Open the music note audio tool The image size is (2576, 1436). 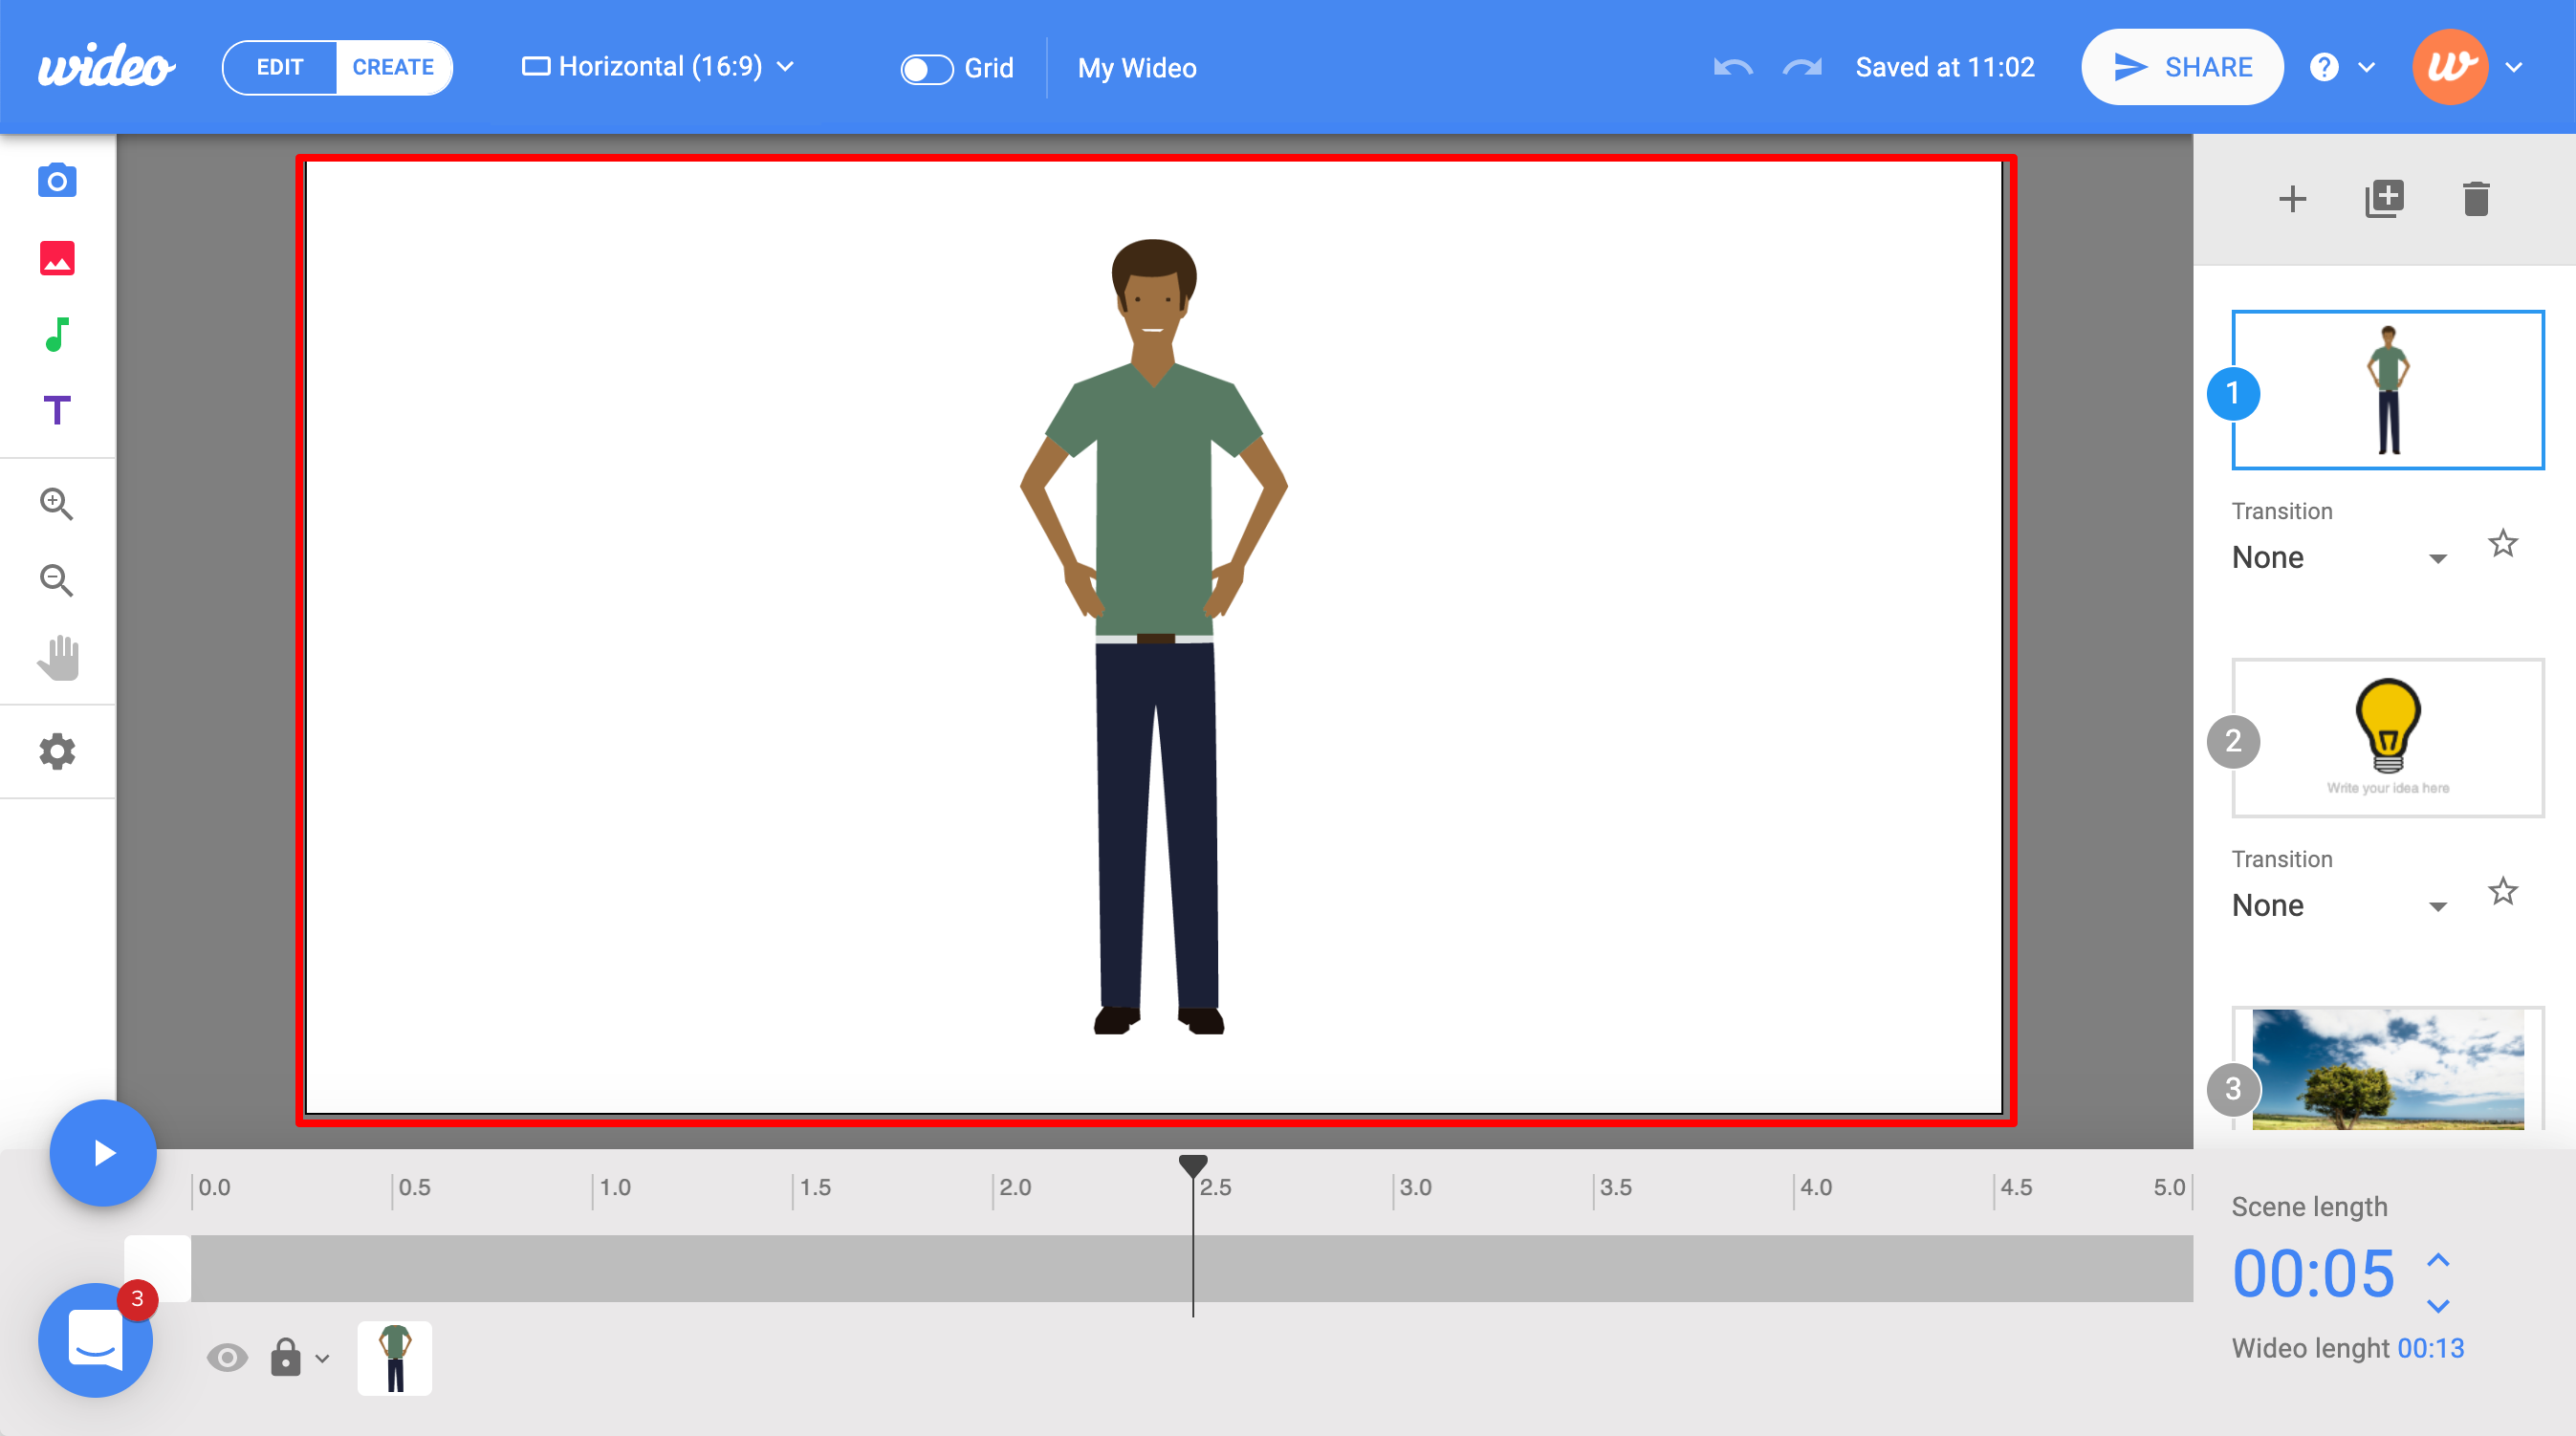57,334
